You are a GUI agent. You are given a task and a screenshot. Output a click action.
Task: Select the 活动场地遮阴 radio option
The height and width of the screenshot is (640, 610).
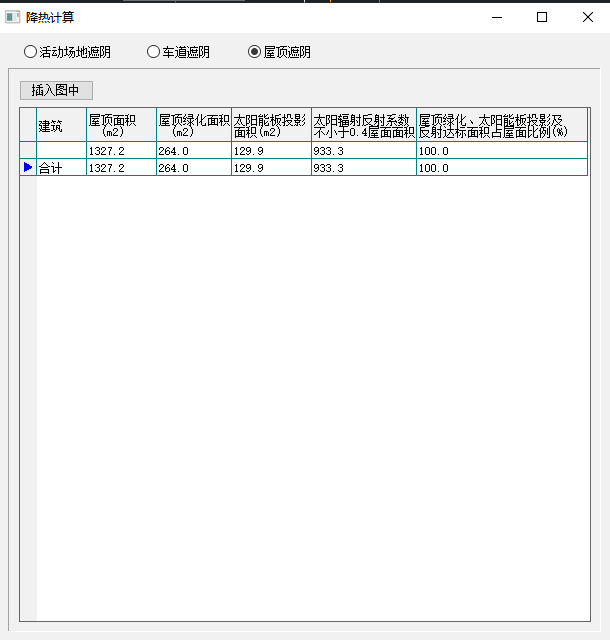pos(31,52)
